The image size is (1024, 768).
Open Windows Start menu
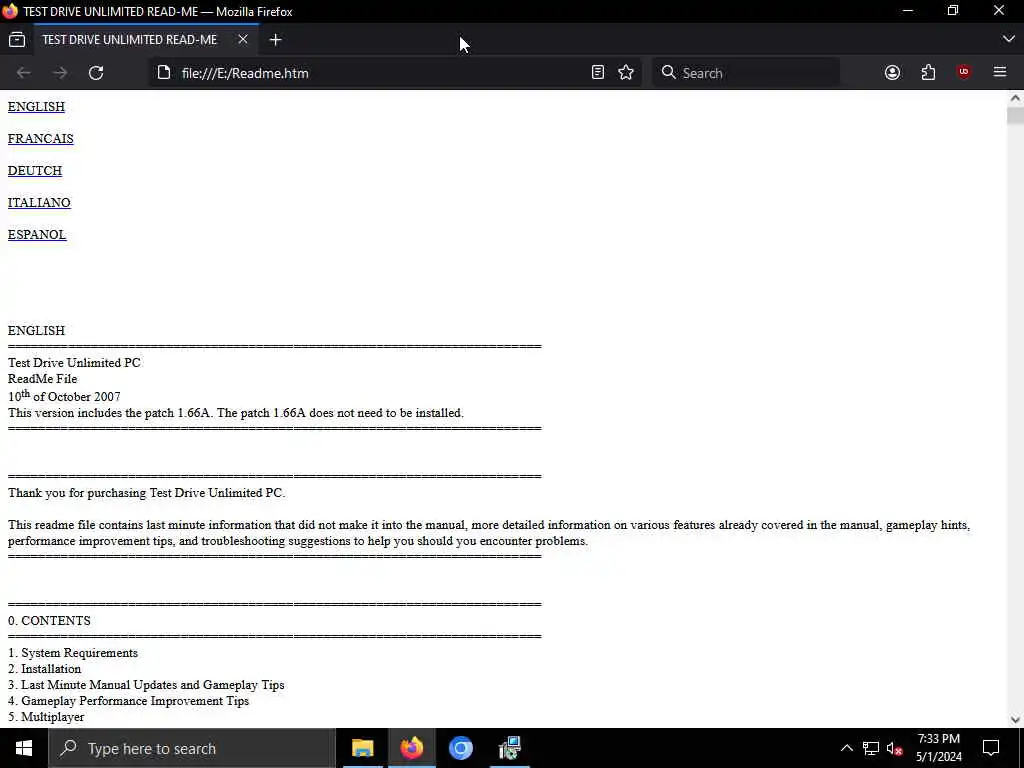(24, 748)
